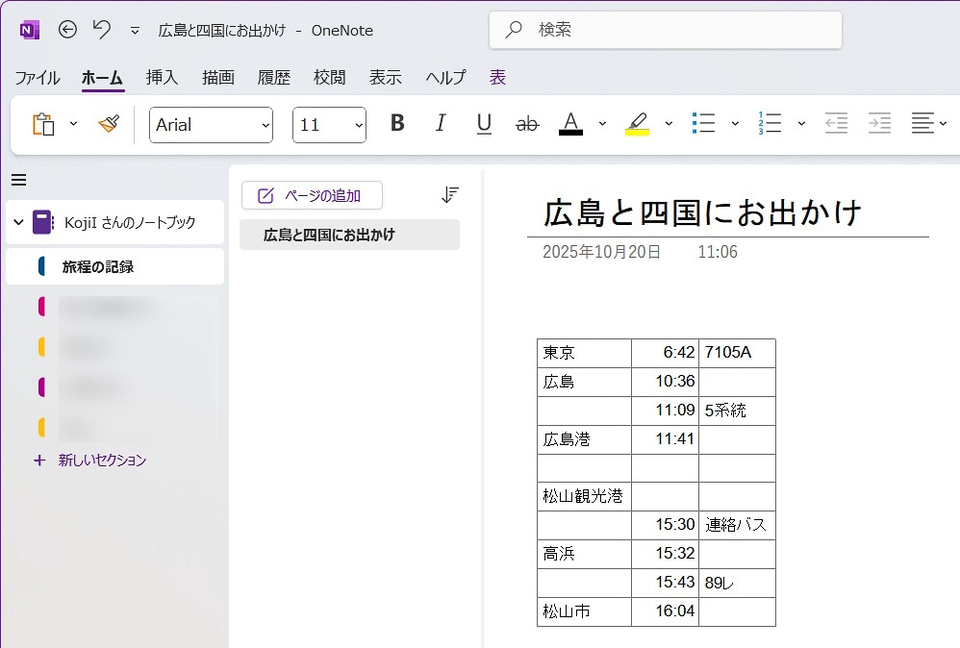
Task: Switch to the 表示 tab
Action: 385,78
